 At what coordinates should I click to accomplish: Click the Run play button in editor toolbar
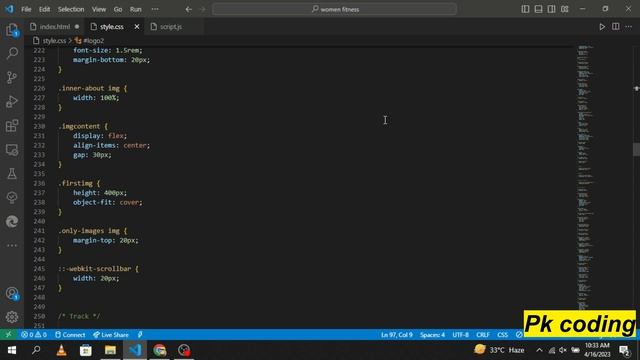(x=602, y=27)
